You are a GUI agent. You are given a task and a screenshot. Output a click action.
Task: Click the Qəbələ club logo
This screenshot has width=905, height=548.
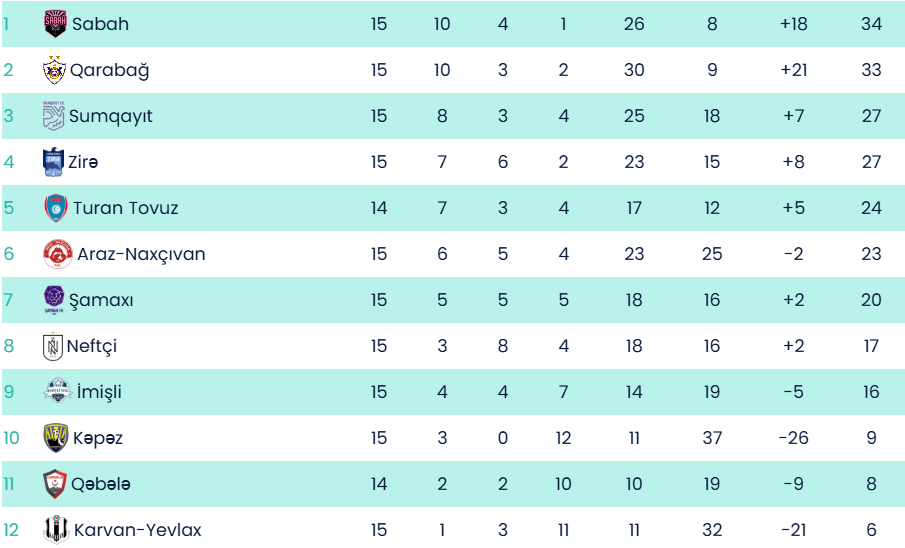pyautogui.click(x=54, y=484)
